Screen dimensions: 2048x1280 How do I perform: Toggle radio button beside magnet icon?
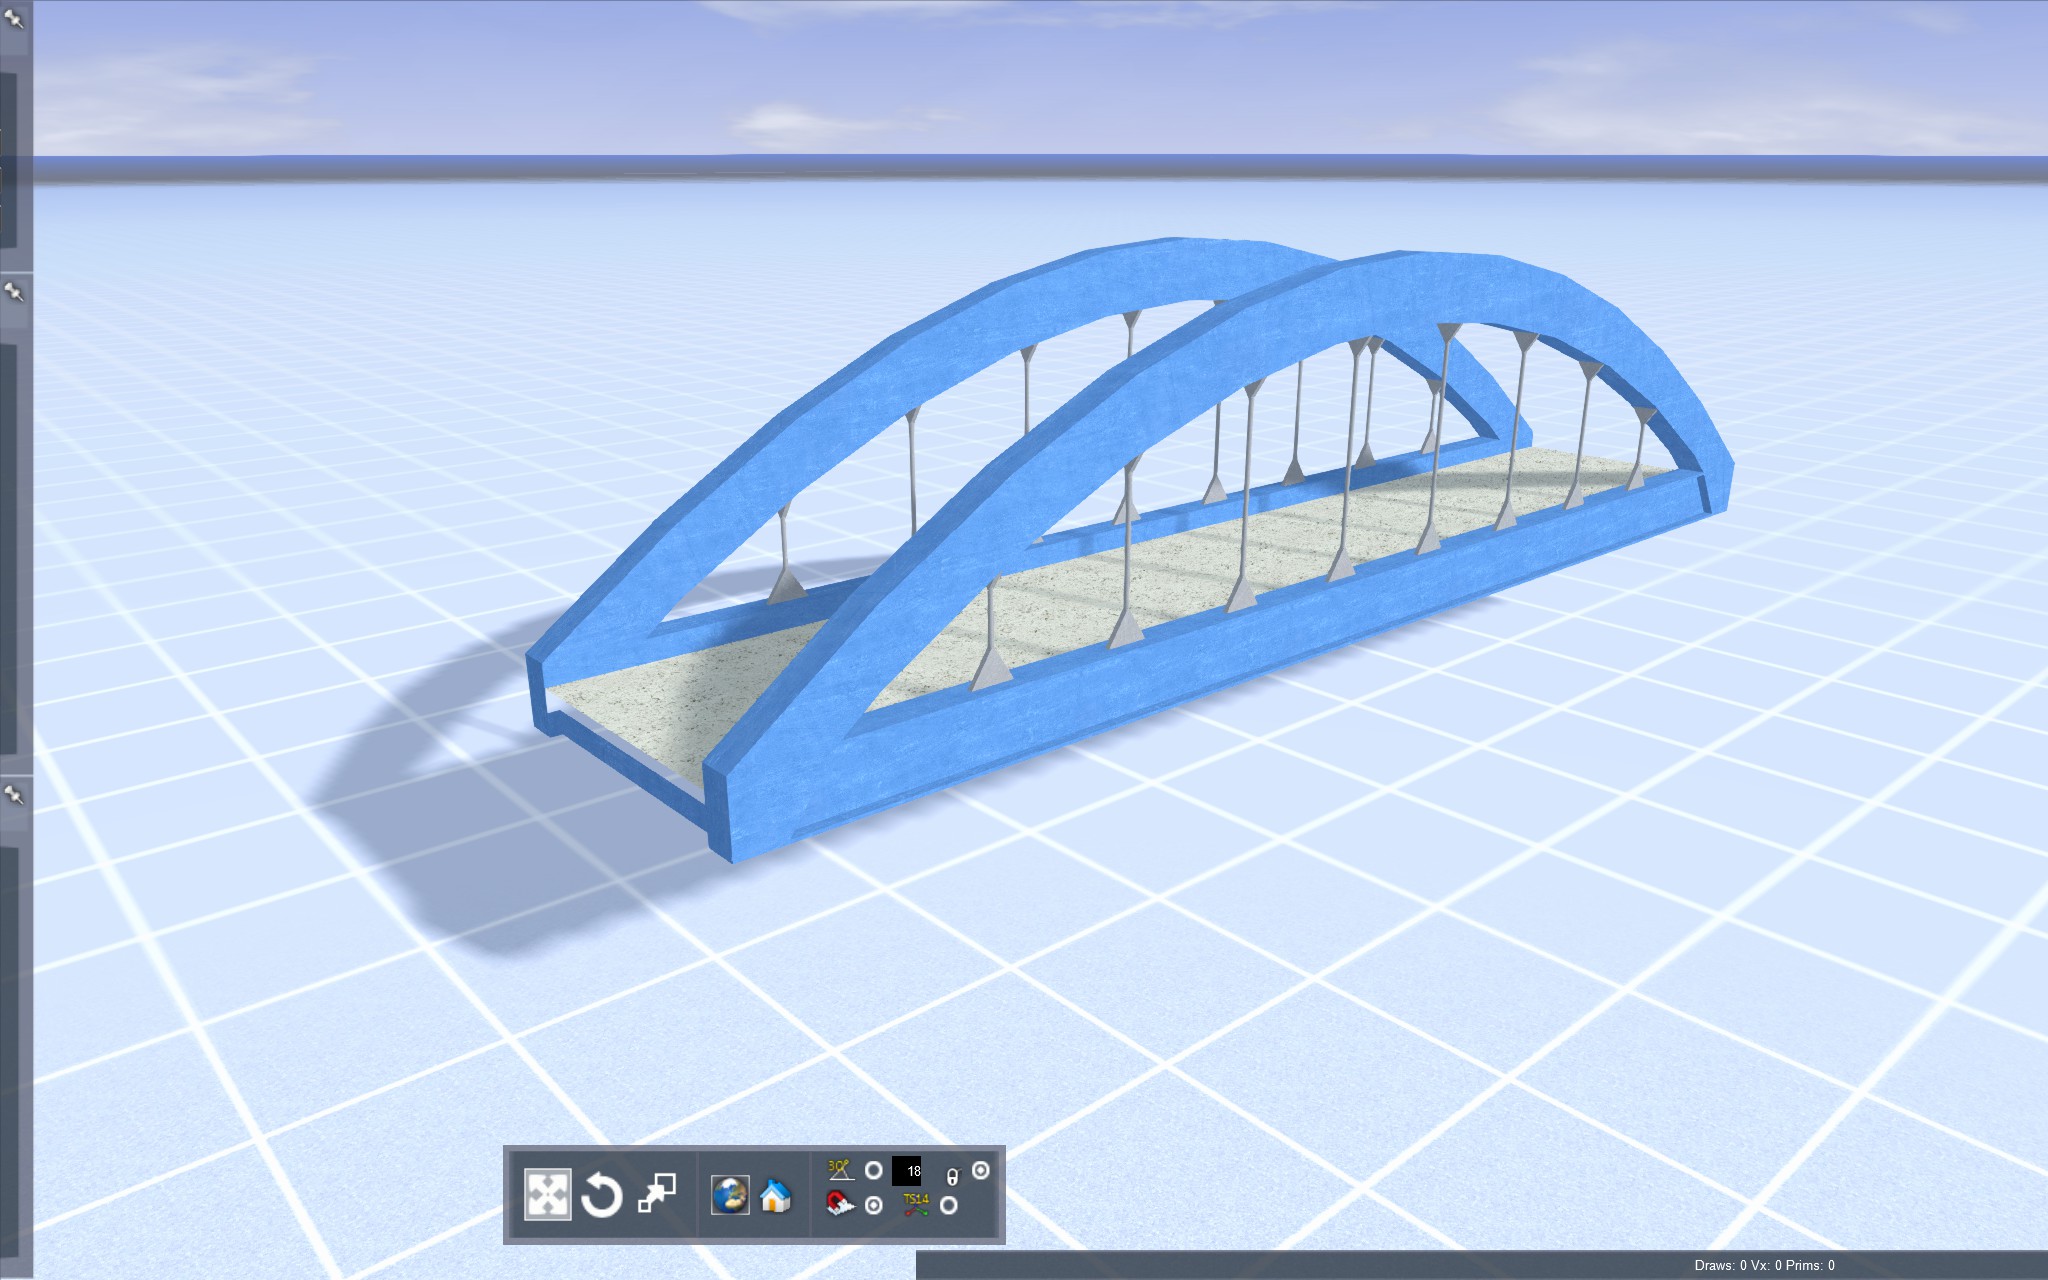tap(874, 1205)
